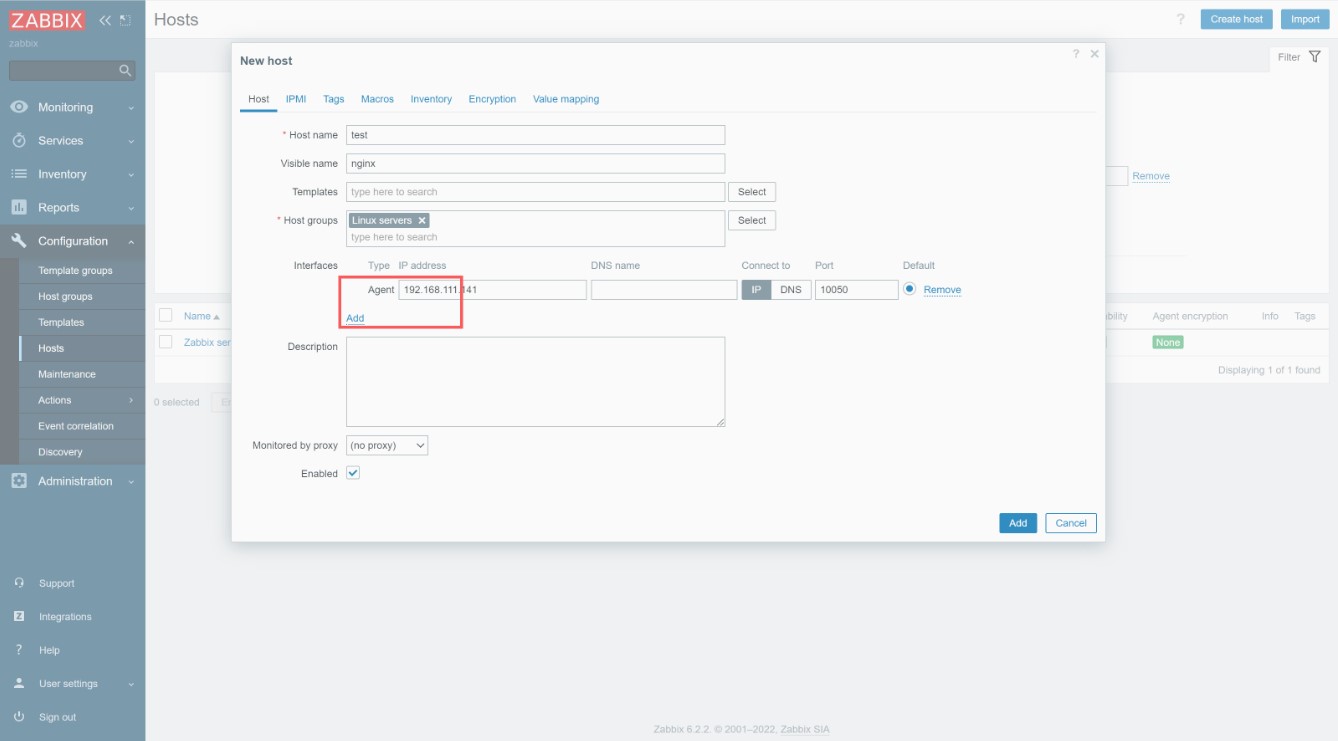This screenshot has height=741, width=1338.
Task: Click the help icon in the New host dialog
Action: point(1076,54)
